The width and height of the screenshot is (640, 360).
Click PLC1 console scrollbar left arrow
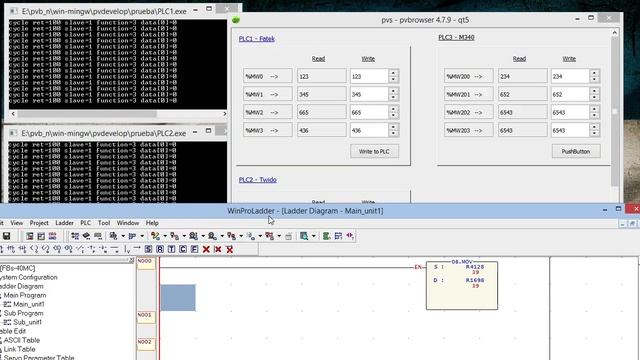(13, 114)
